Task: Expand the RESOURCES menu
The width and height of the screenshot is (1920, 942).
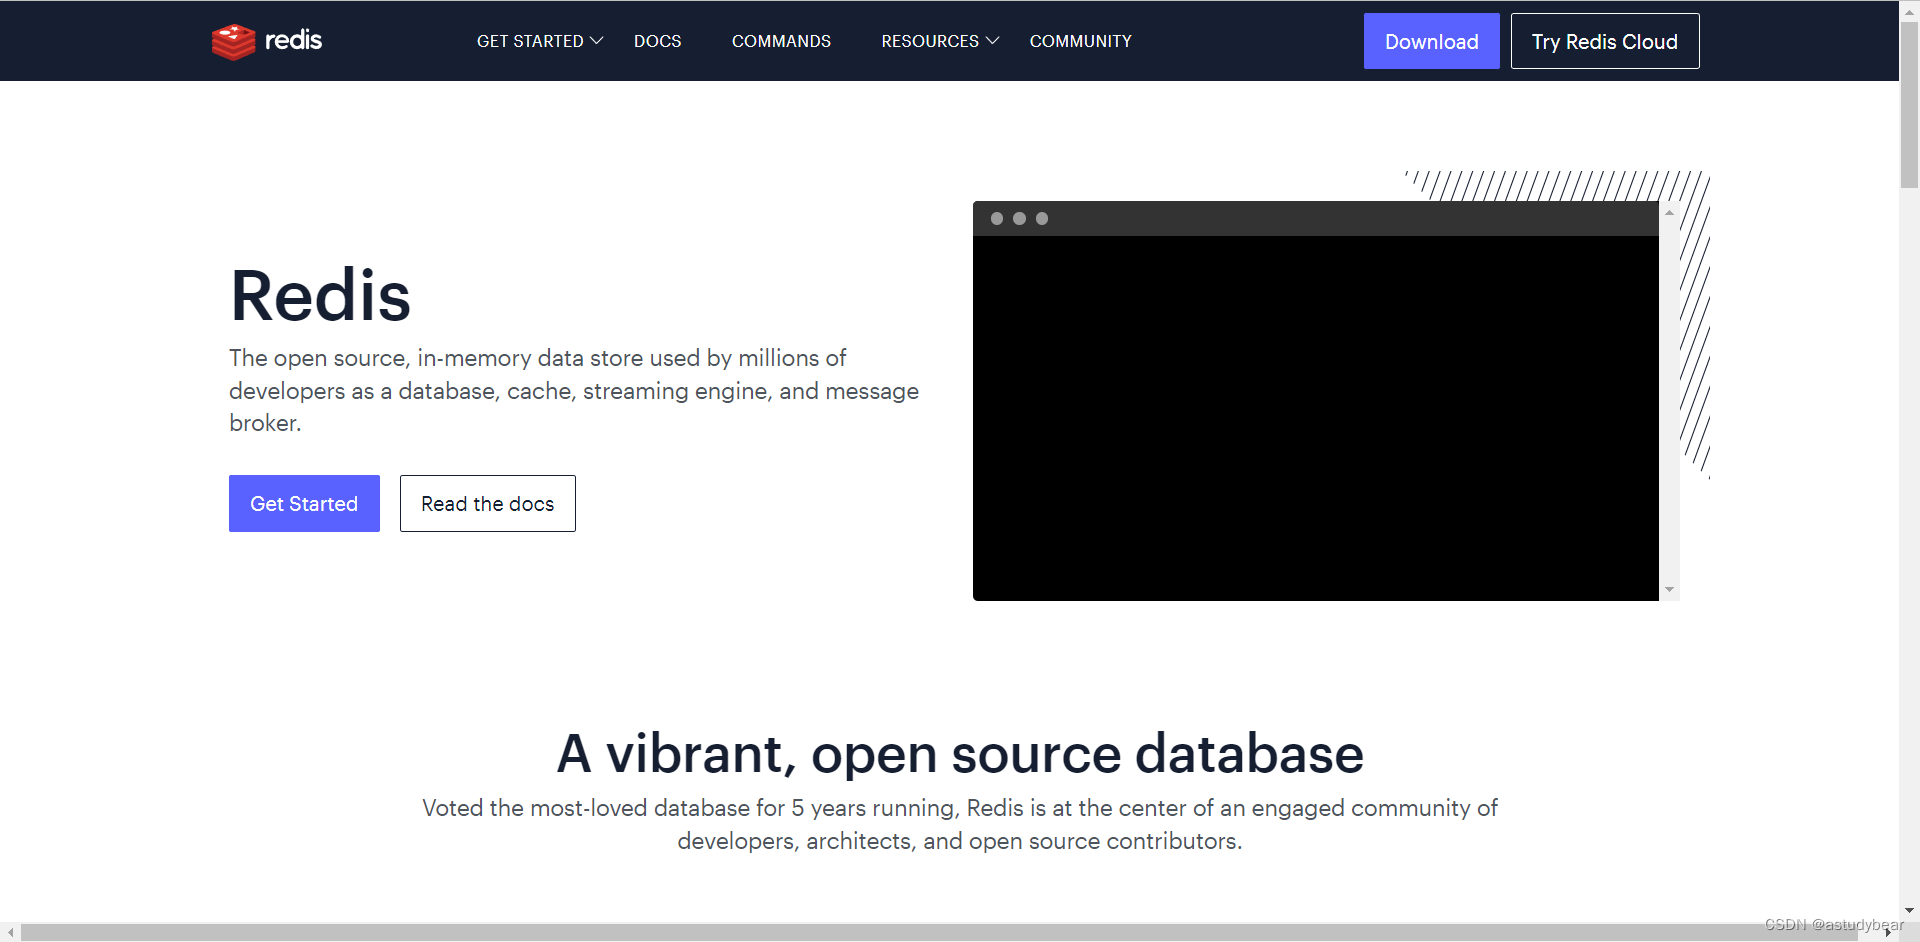Action: (940, 41)
